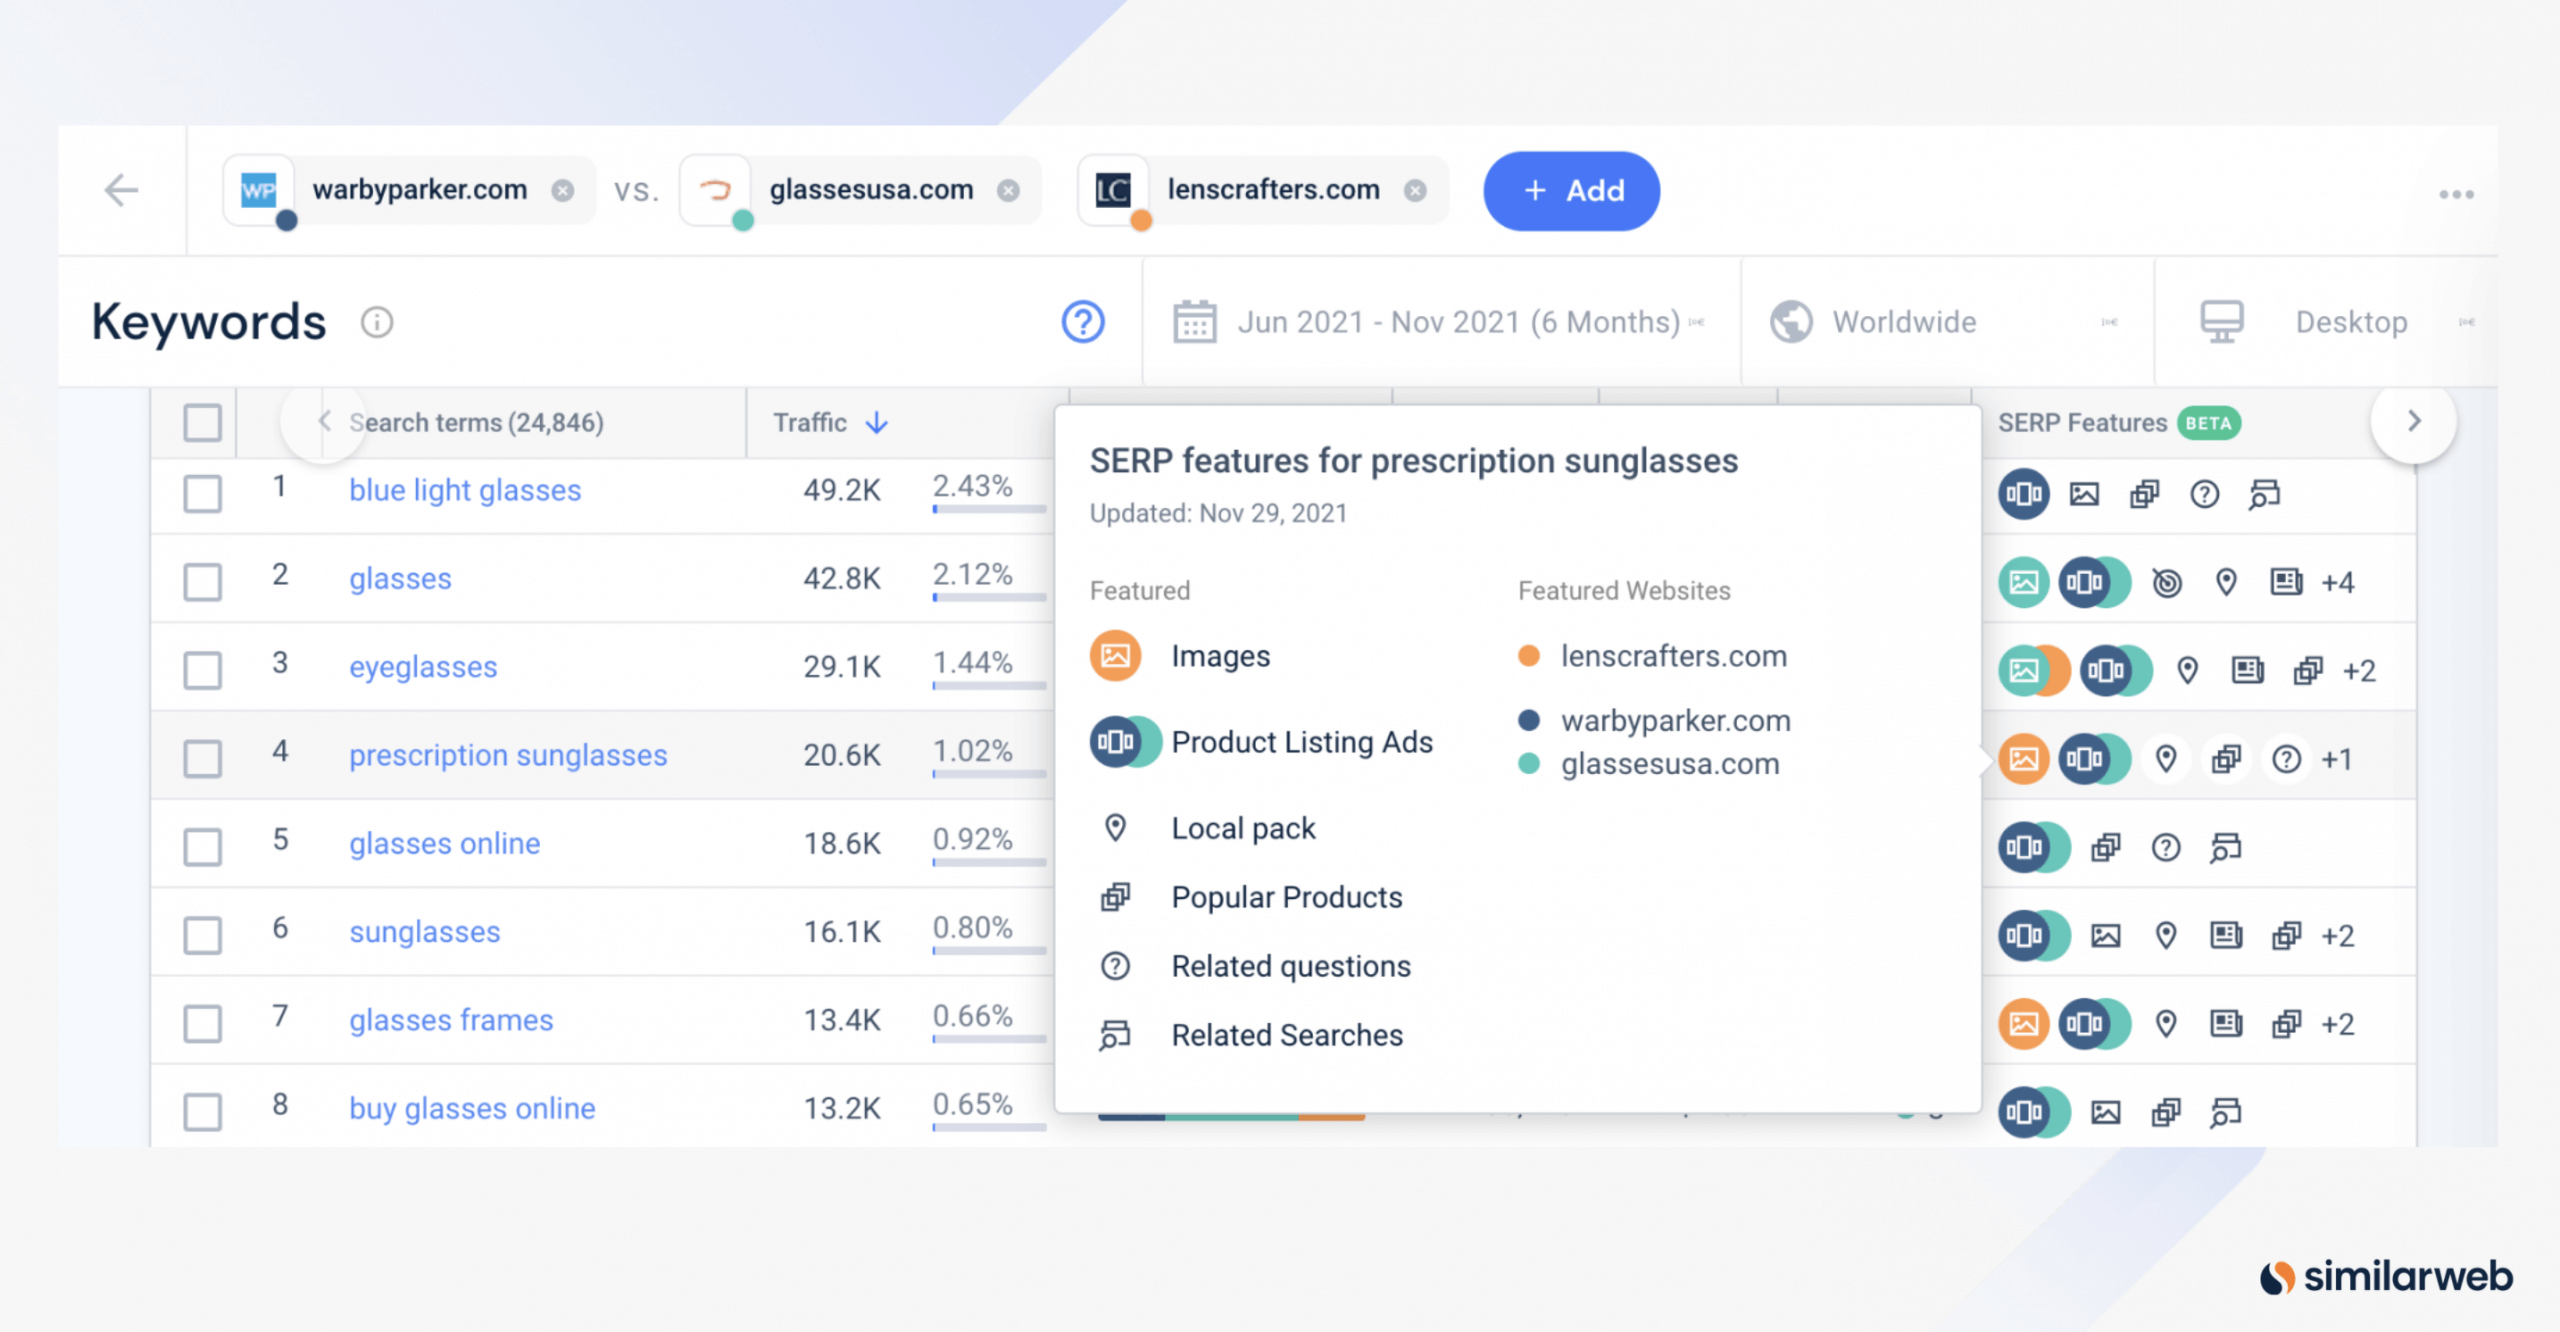Check the box for prescription sunglasses
2560x1332 pixels.
(202, 758)
